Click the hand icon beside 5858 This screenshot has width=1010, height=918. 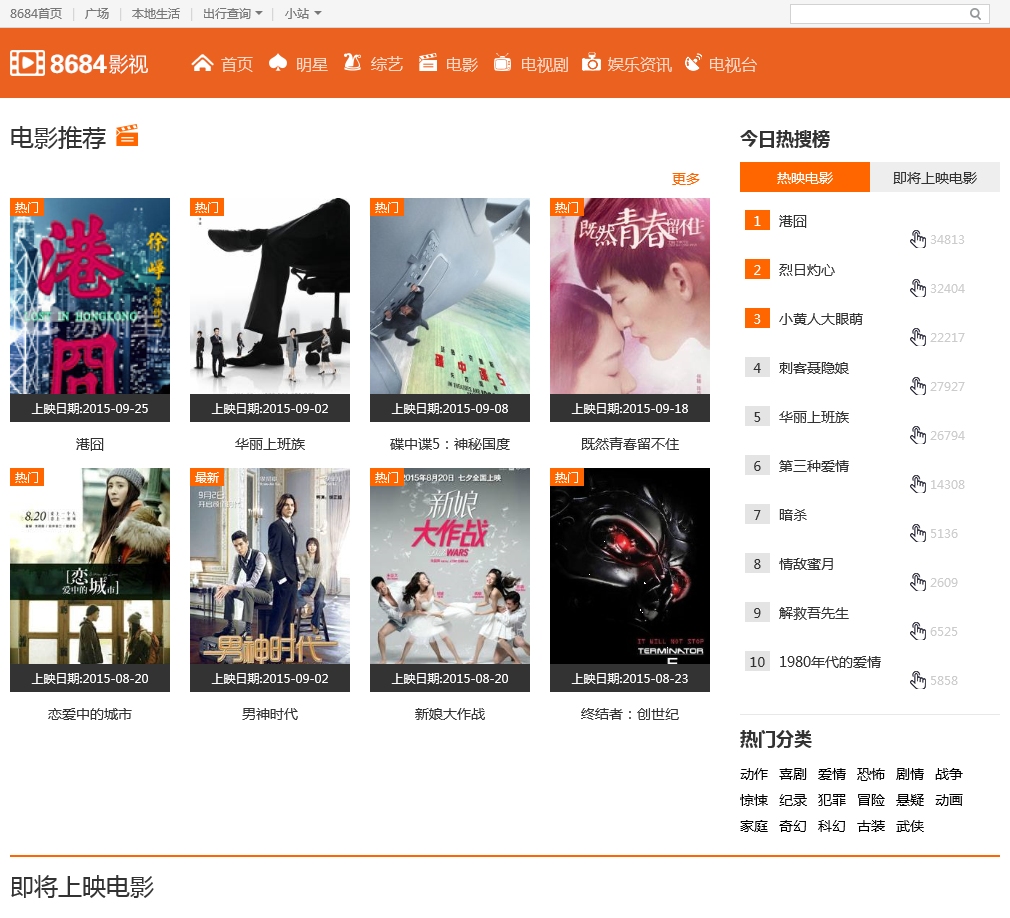[918, 680]
